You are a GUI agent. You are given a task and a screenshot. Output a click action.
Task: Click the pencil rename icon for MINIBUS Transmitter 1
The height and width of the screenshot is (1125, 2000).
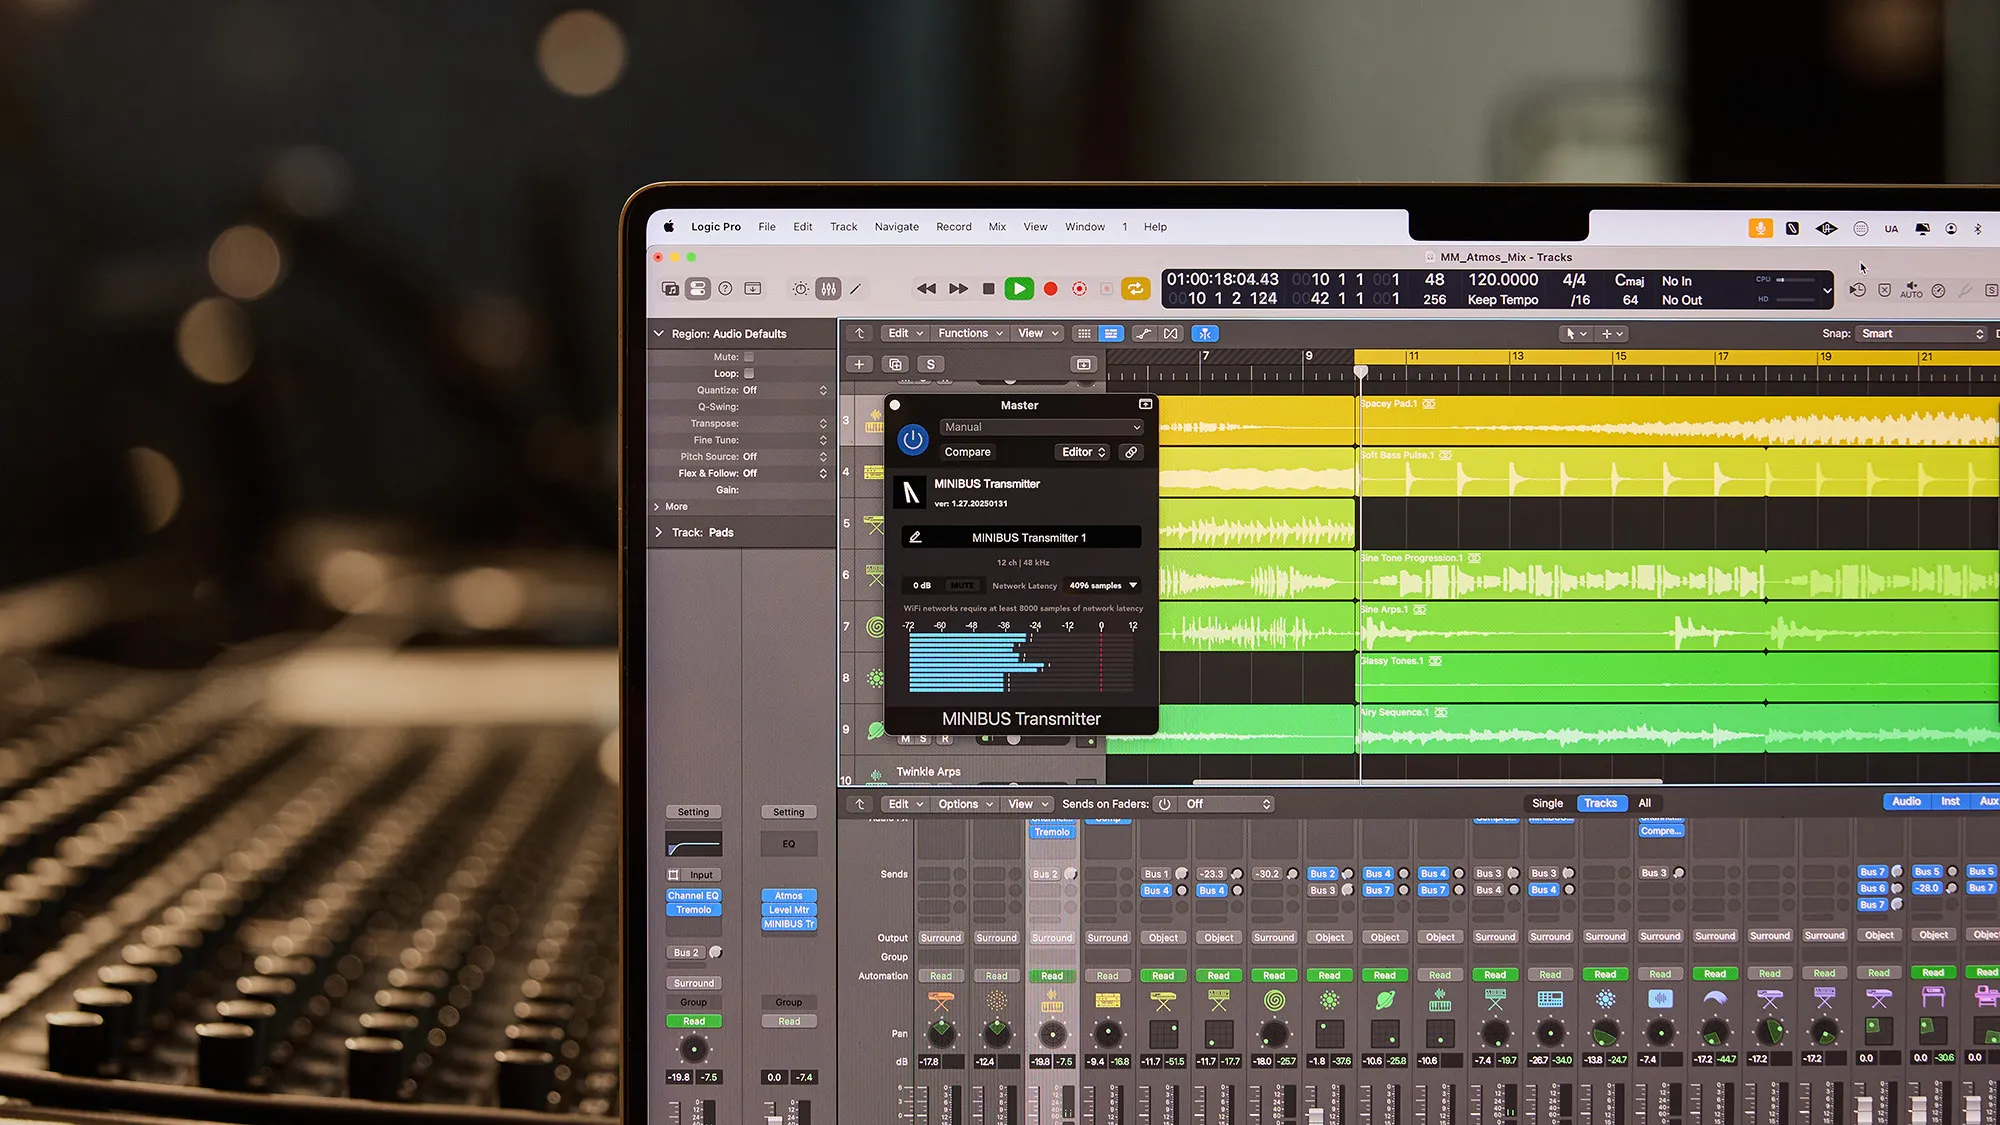915,538
